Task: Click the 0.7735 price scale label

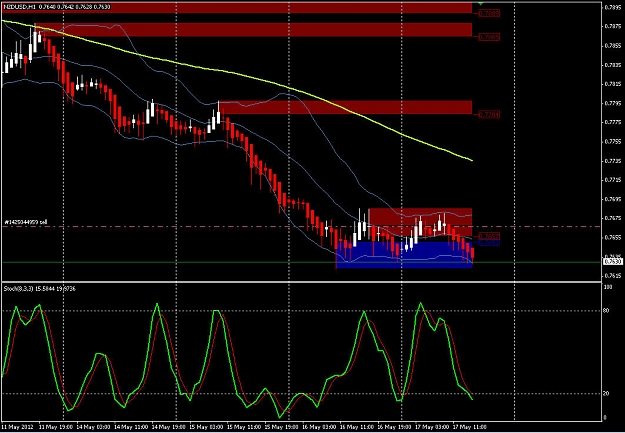Action: coord(613,161)
